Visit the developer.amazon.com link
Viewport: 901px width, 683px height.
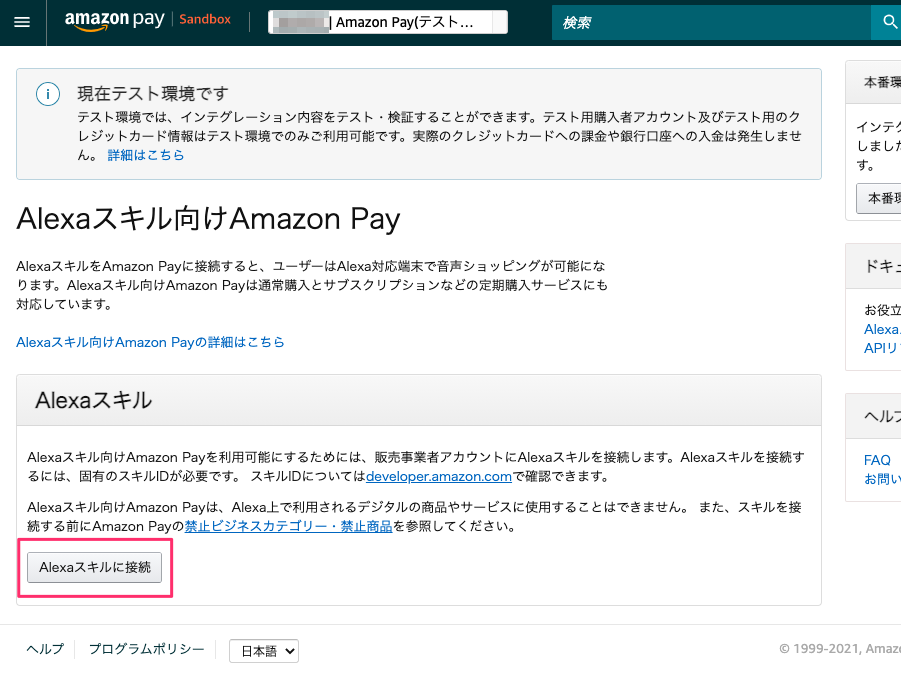point(438,477)
